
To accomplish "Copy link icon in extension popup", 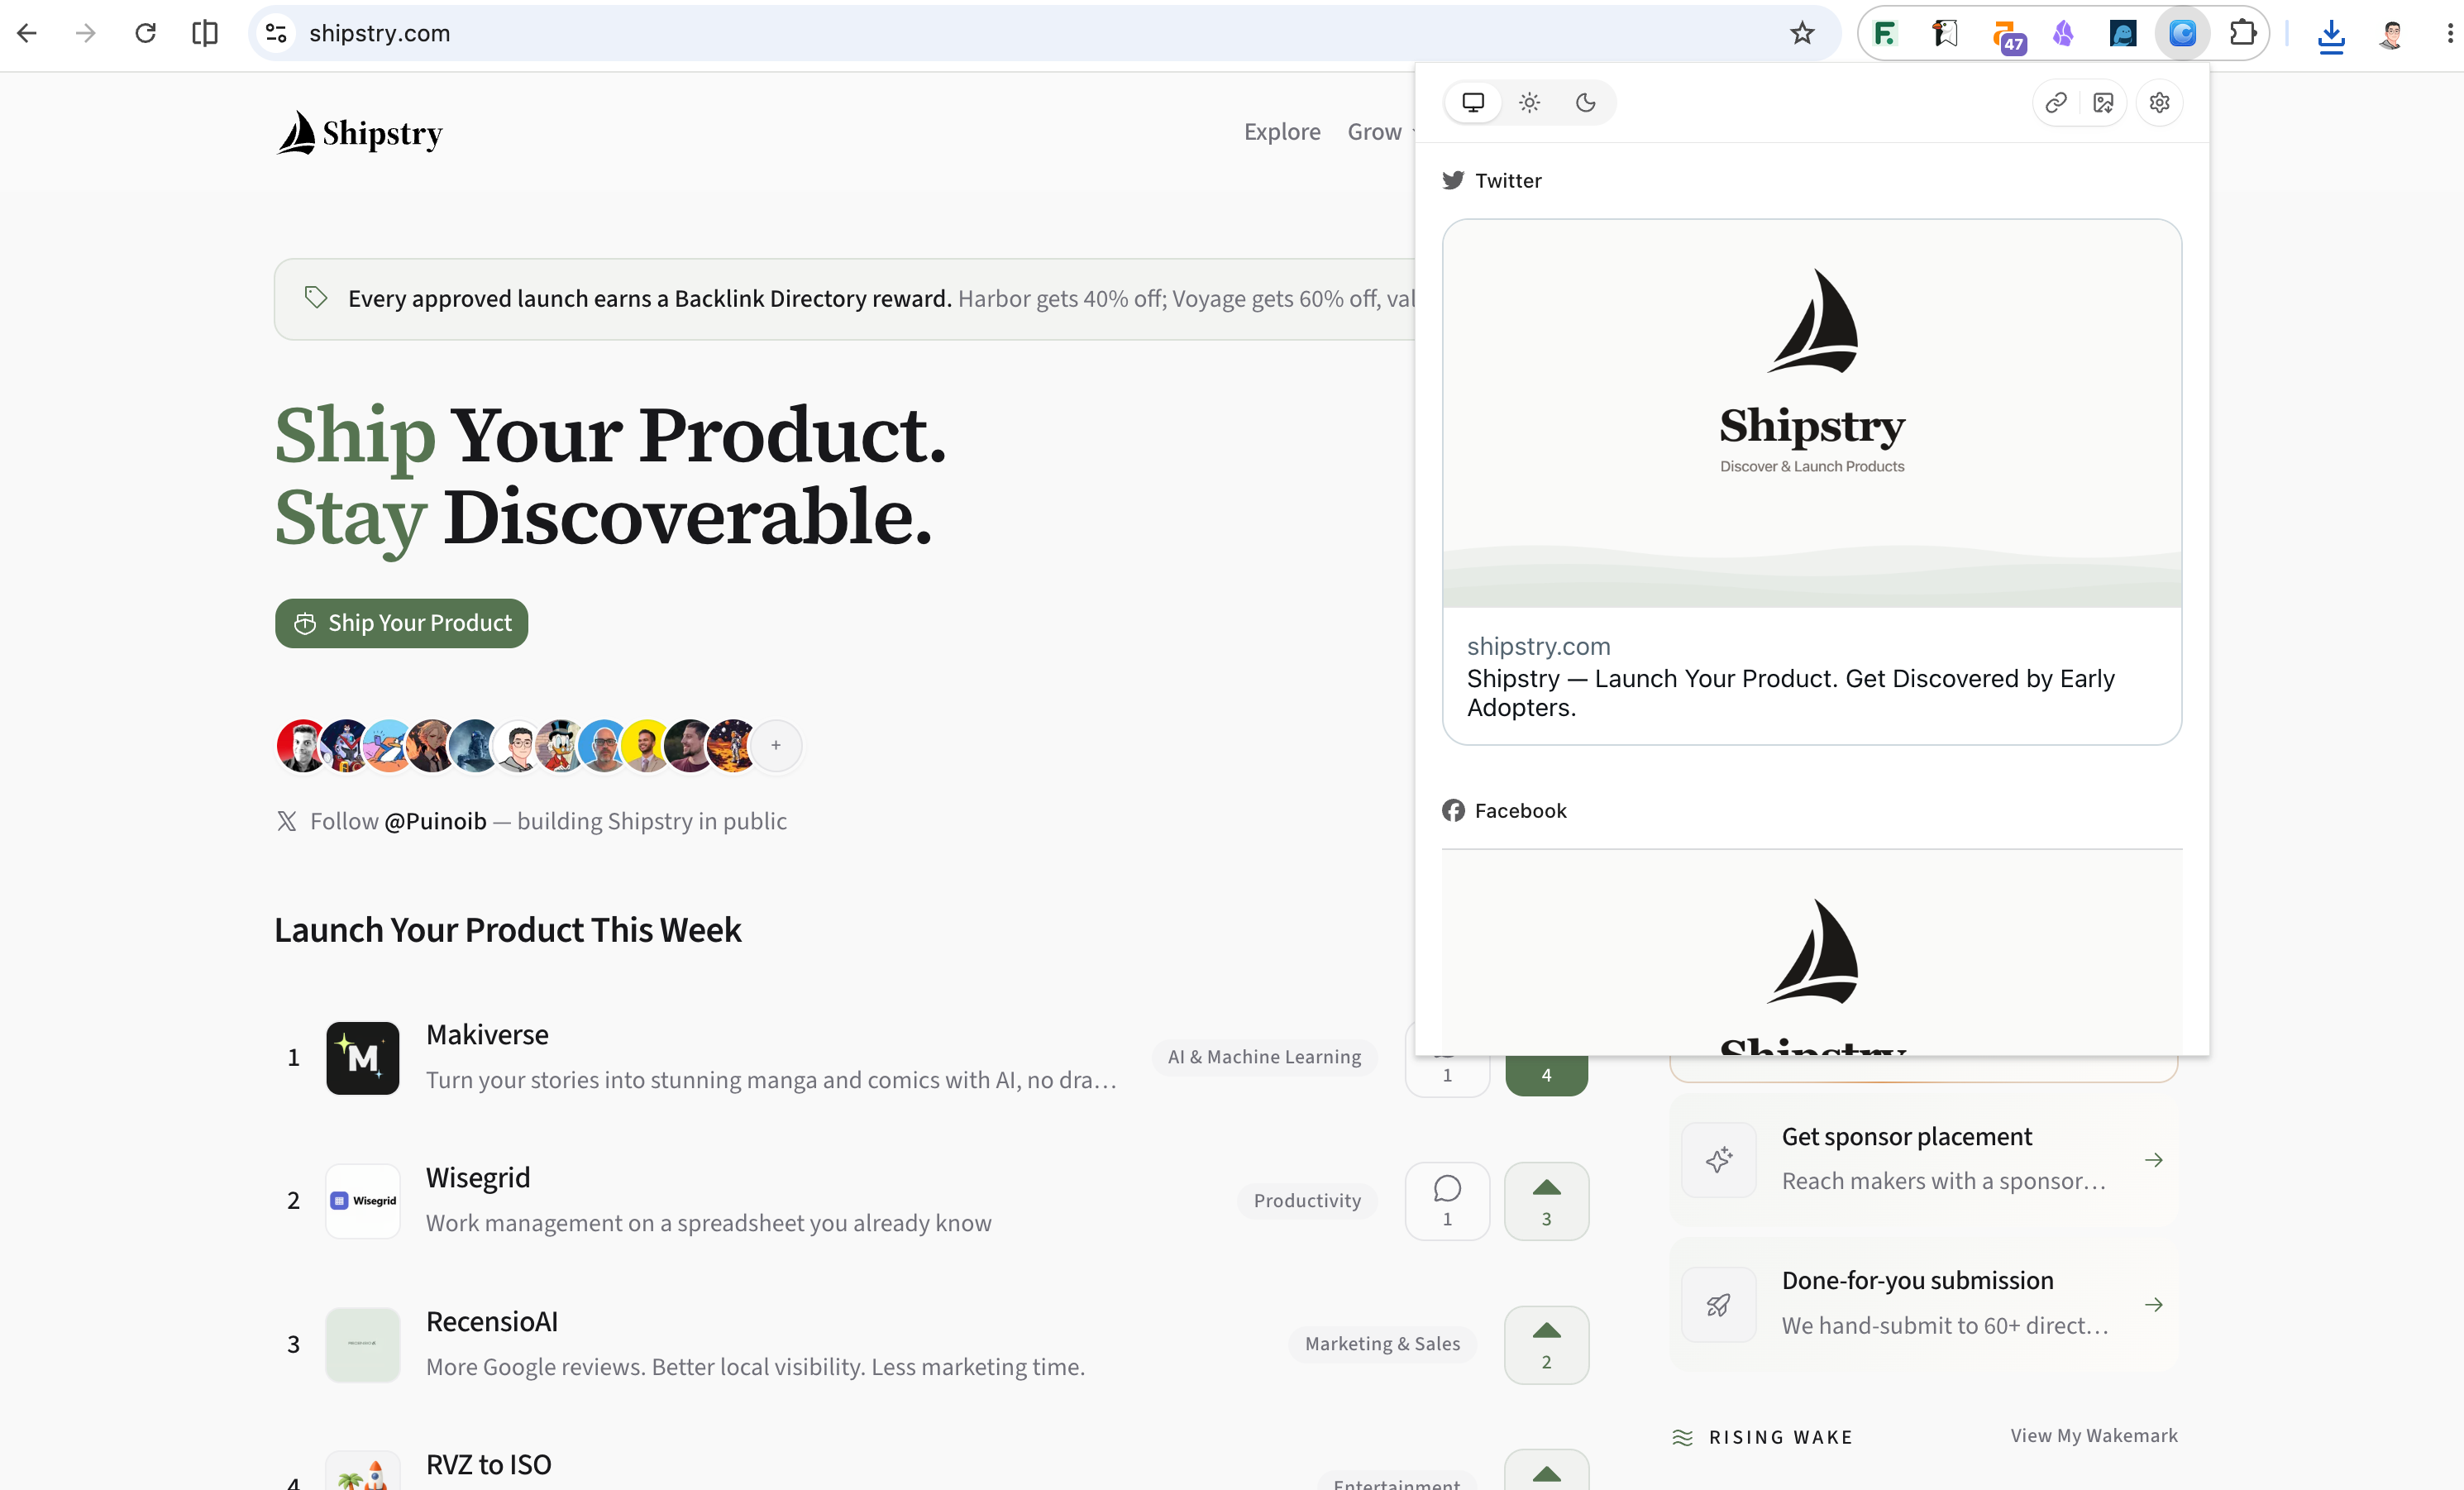I will coord(2055,102).
